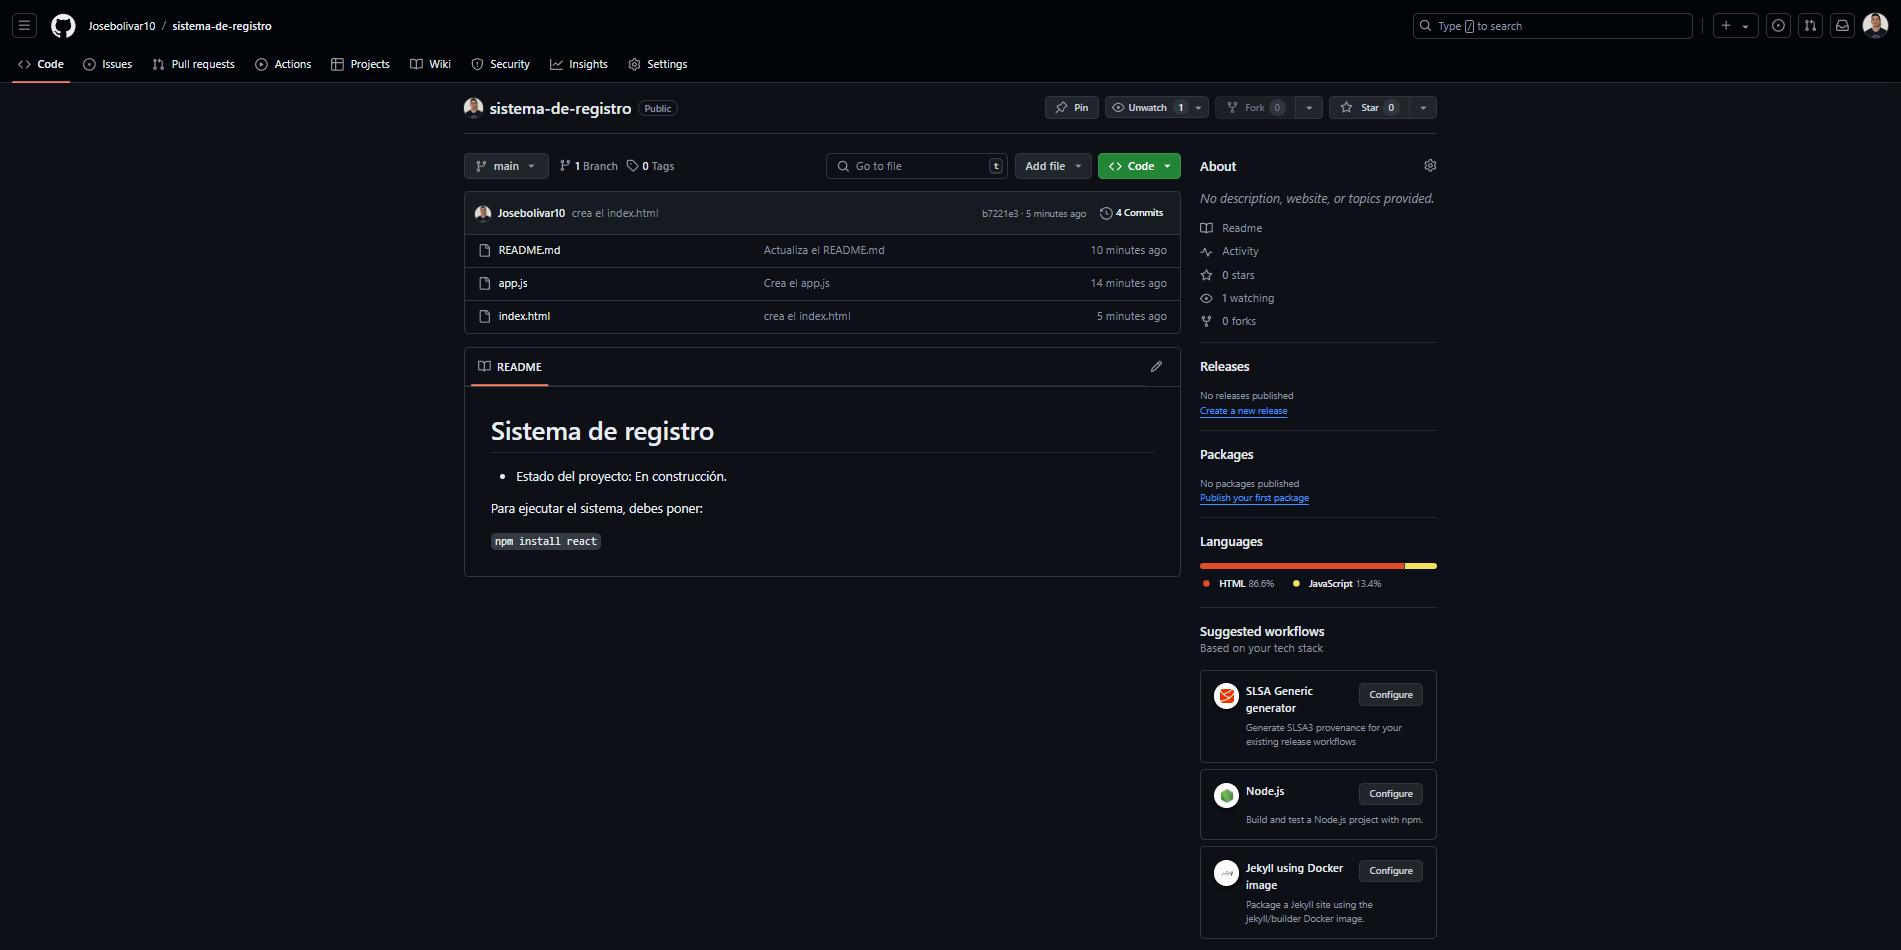
Task: Open the index.html file
Action: coord(524,316)
